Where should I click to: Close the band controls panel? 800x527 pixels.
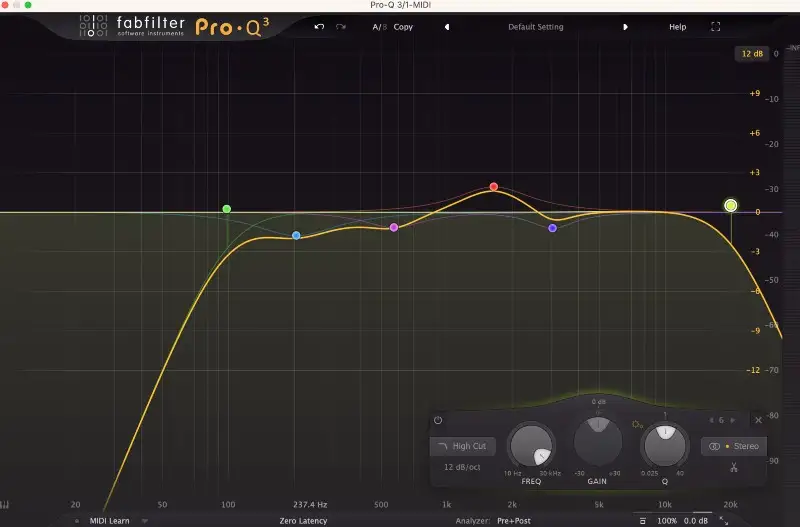click(x=758, y=420)
